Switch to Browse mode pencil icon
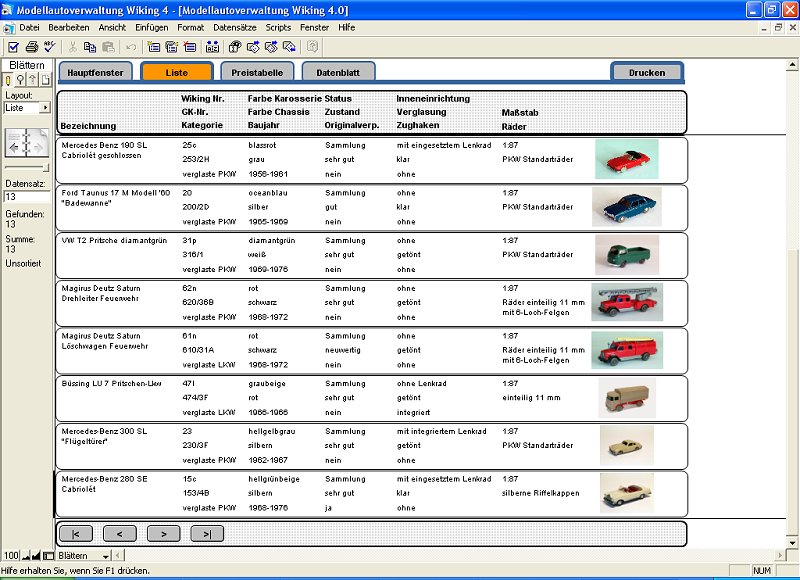The width and height of the screenshot is (800, 580). (x=8, y=80)
